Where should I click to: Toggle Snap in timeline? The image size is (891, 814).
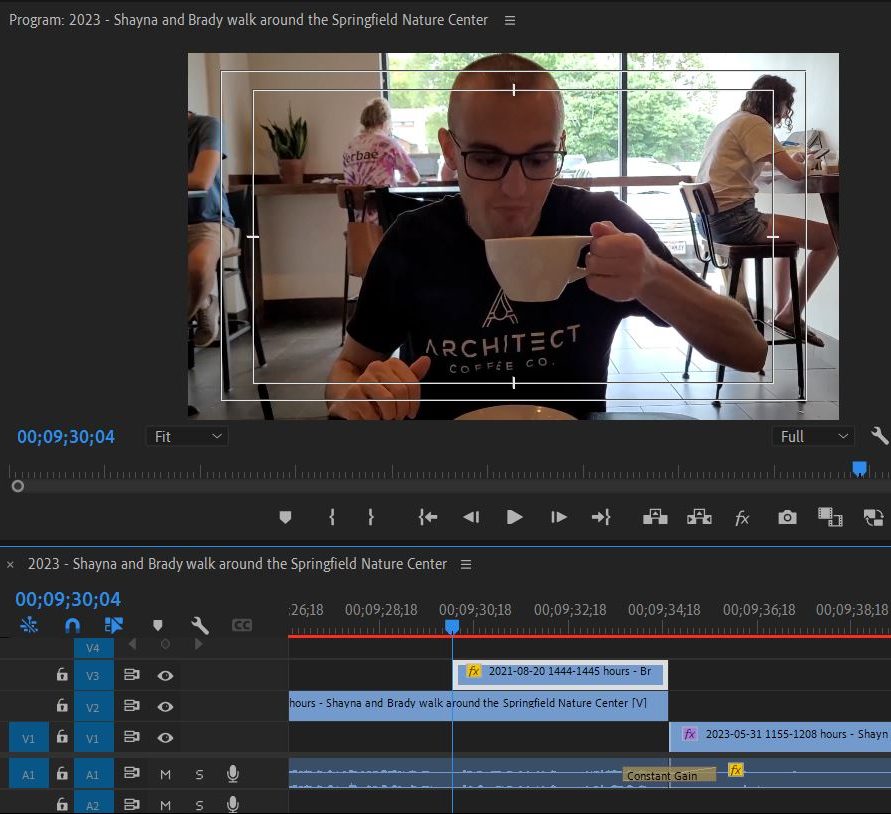(72, 625)
